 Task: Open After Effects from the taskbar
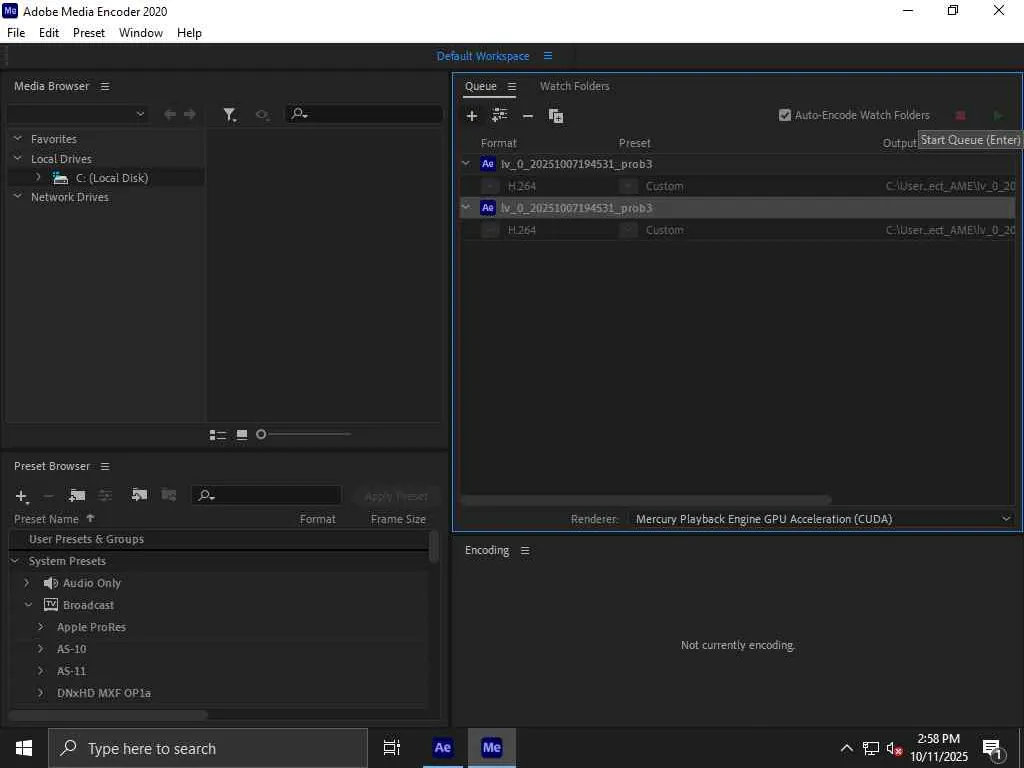point(442,748)
